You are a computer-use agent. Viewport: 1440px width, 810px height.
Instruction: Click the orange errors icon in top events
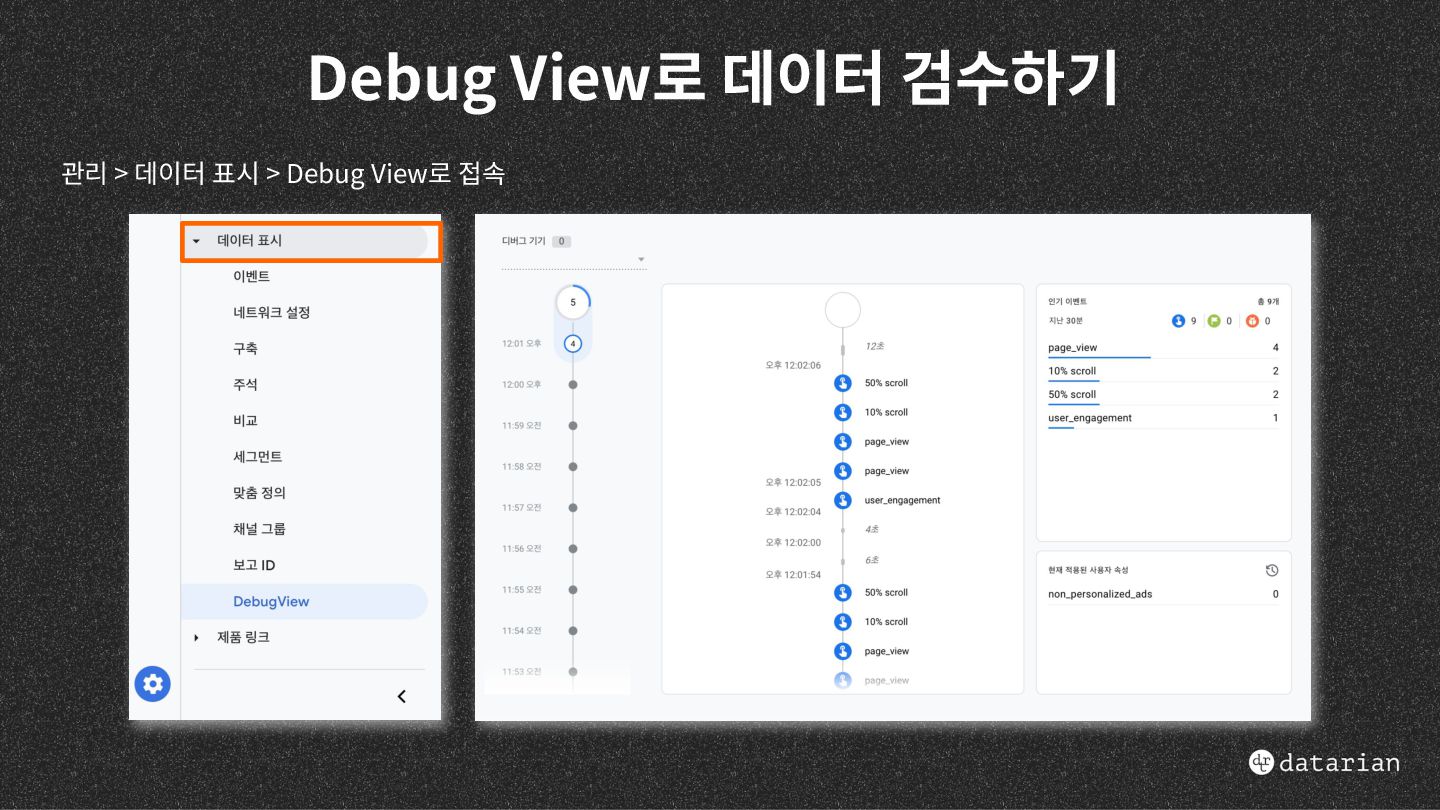pos(1251,321)
